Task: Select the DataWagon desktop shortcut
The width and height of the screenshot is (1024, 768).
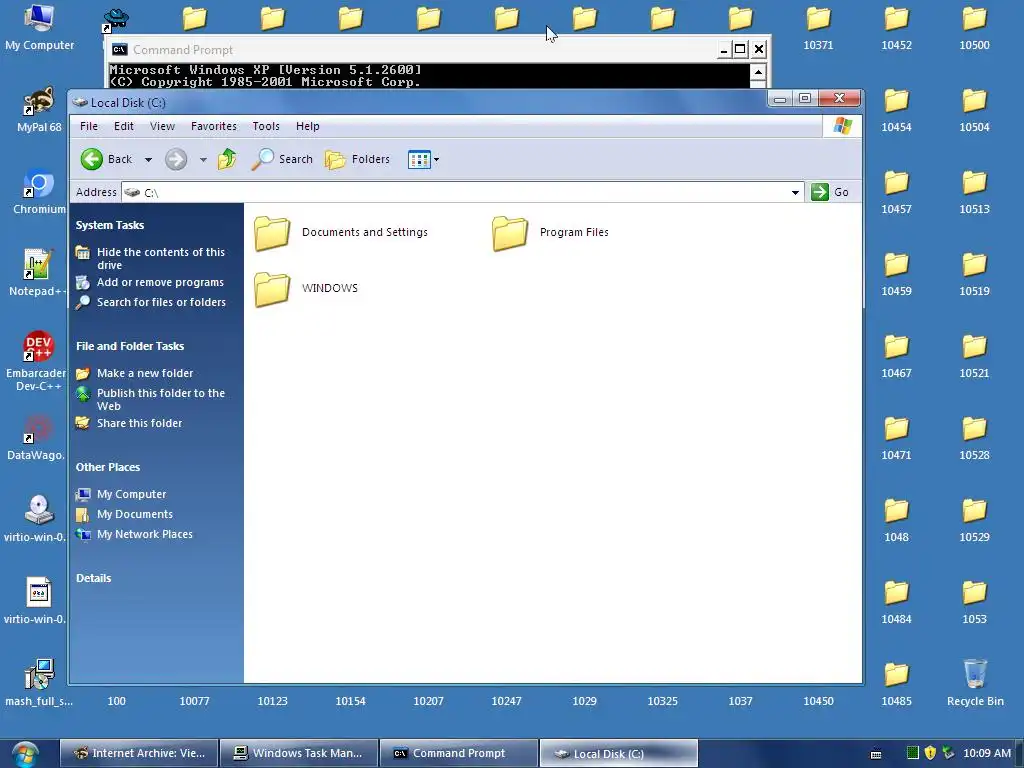Action: 37,437
